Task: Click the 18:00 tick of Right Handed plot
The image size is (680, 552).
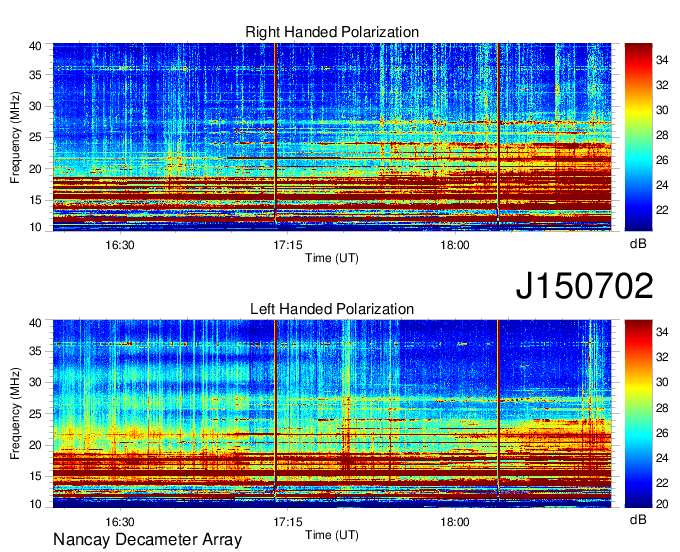Action: [455, 245]
